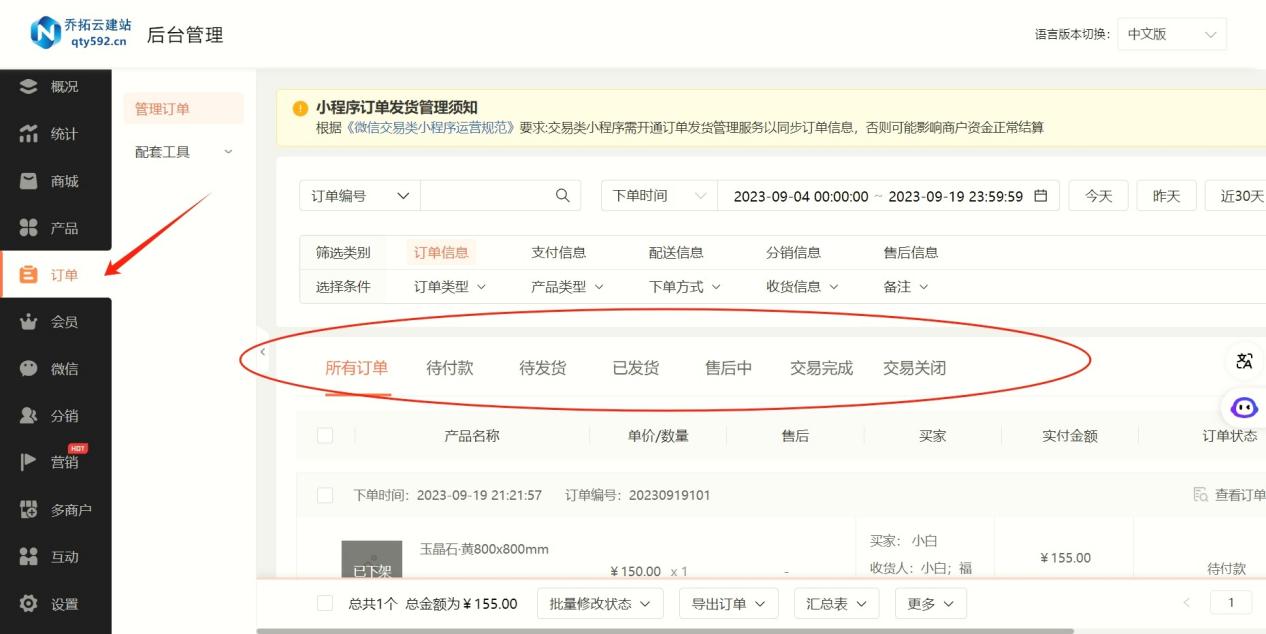Viewport: 1266px width, 634px height.
Task: Click the 商城 mall sidebar icon
Action: click(x=29, y=181)
